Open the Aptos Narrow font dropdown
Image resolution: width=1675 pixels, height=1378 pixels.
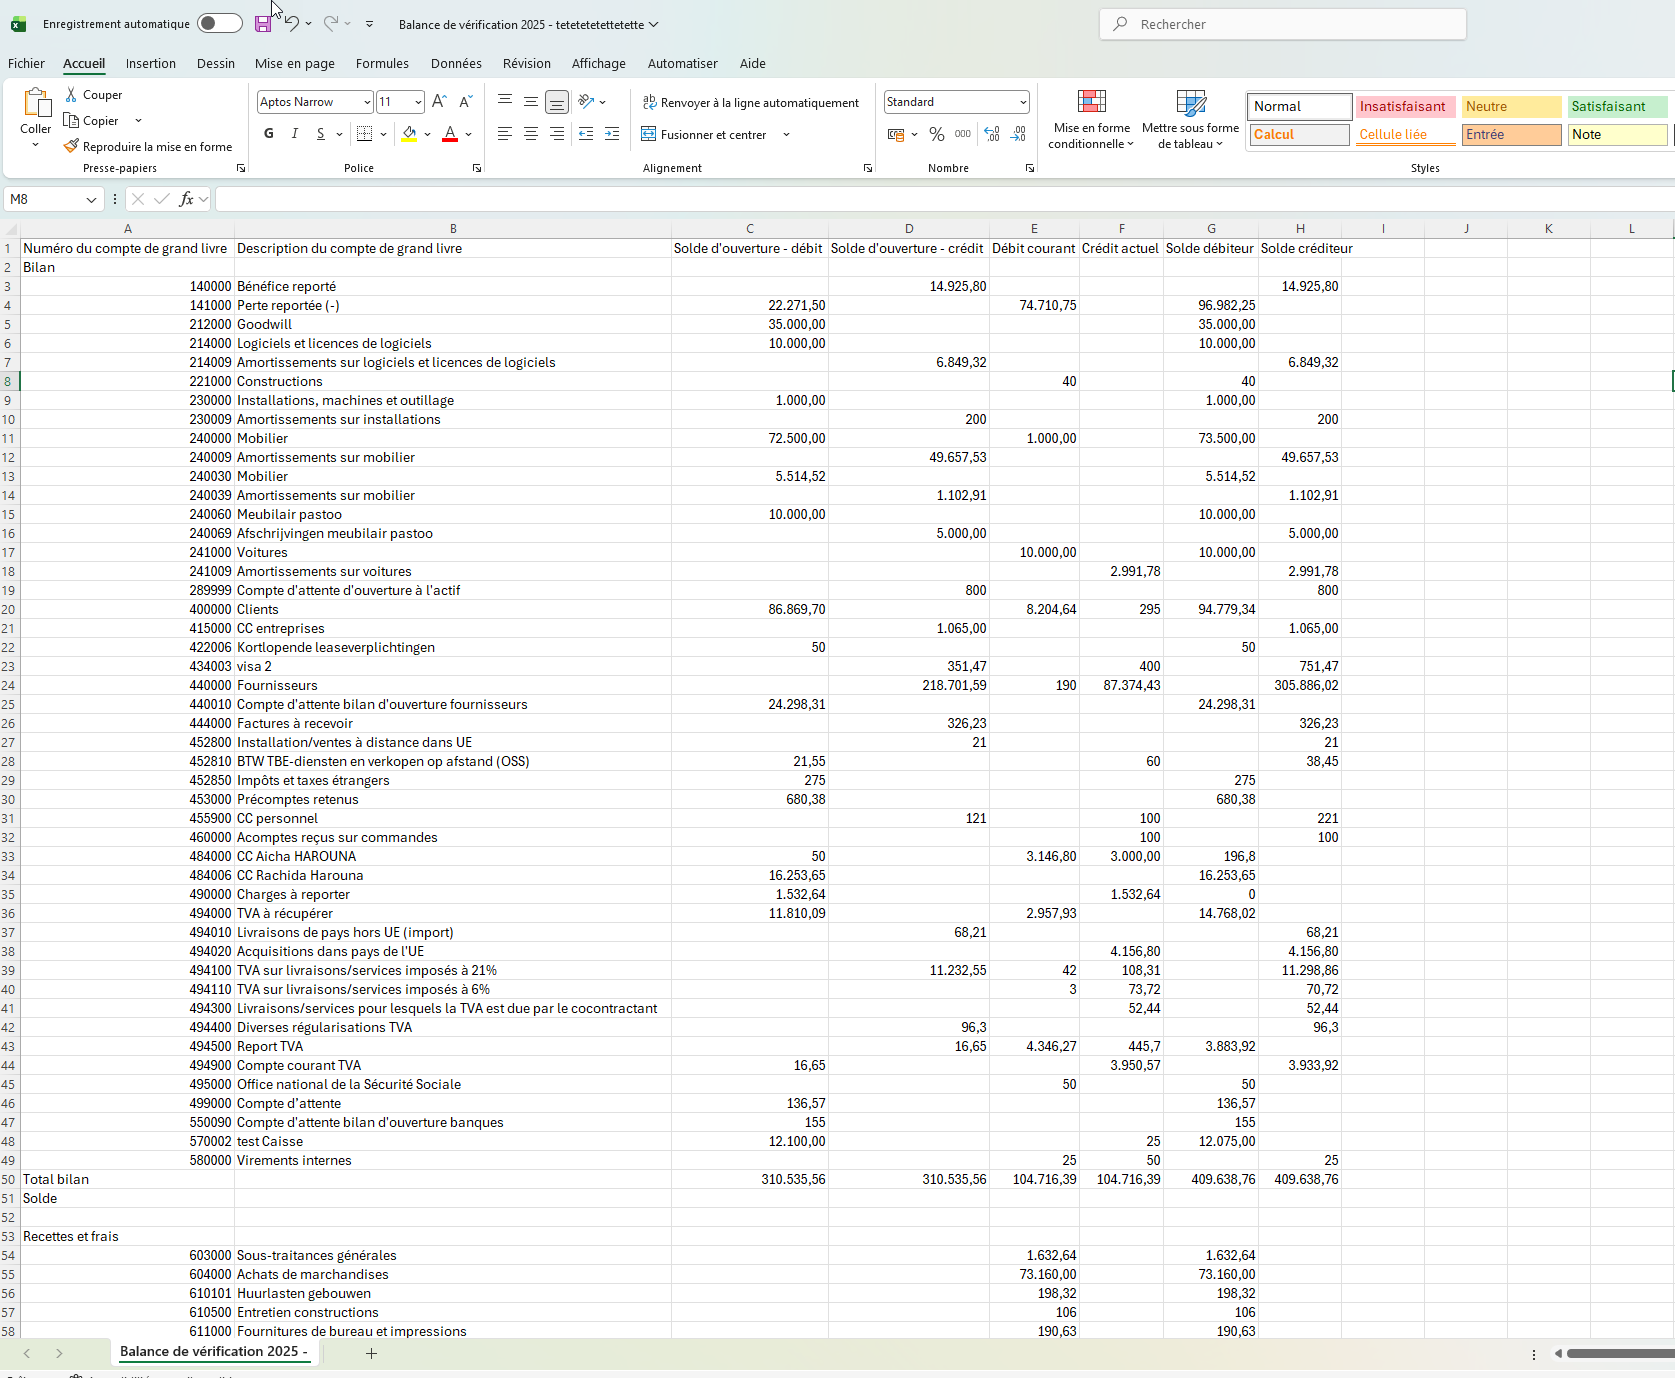pos(367,102)
